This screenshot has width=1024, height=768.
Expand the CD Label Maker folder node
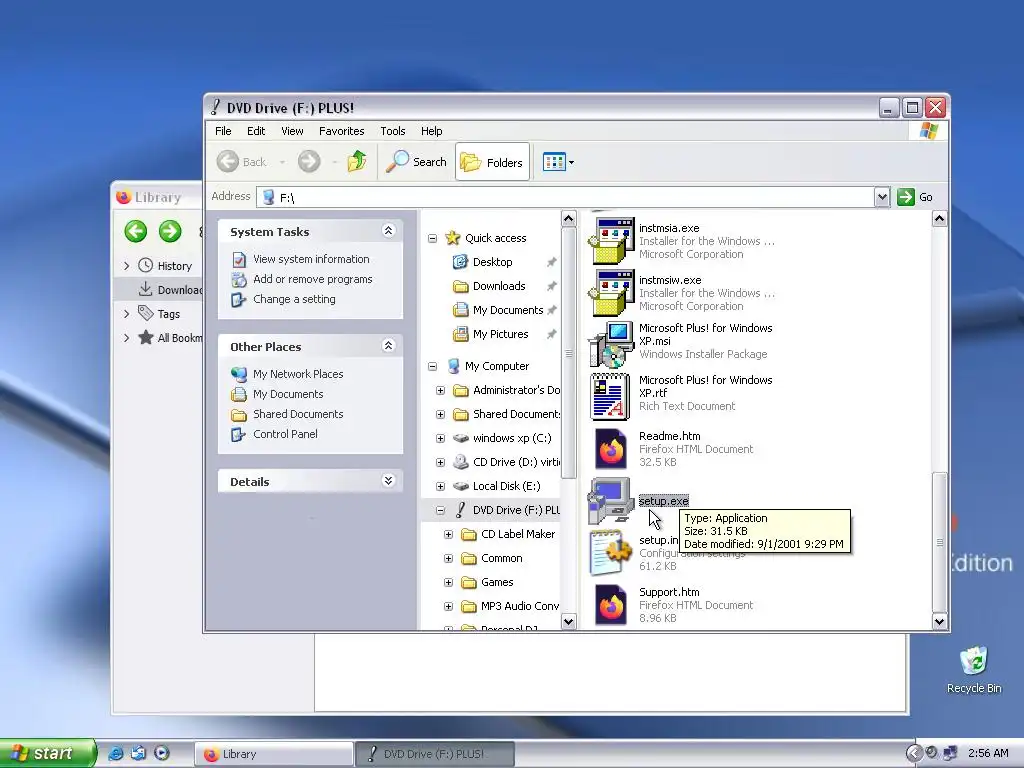[449, 534]
